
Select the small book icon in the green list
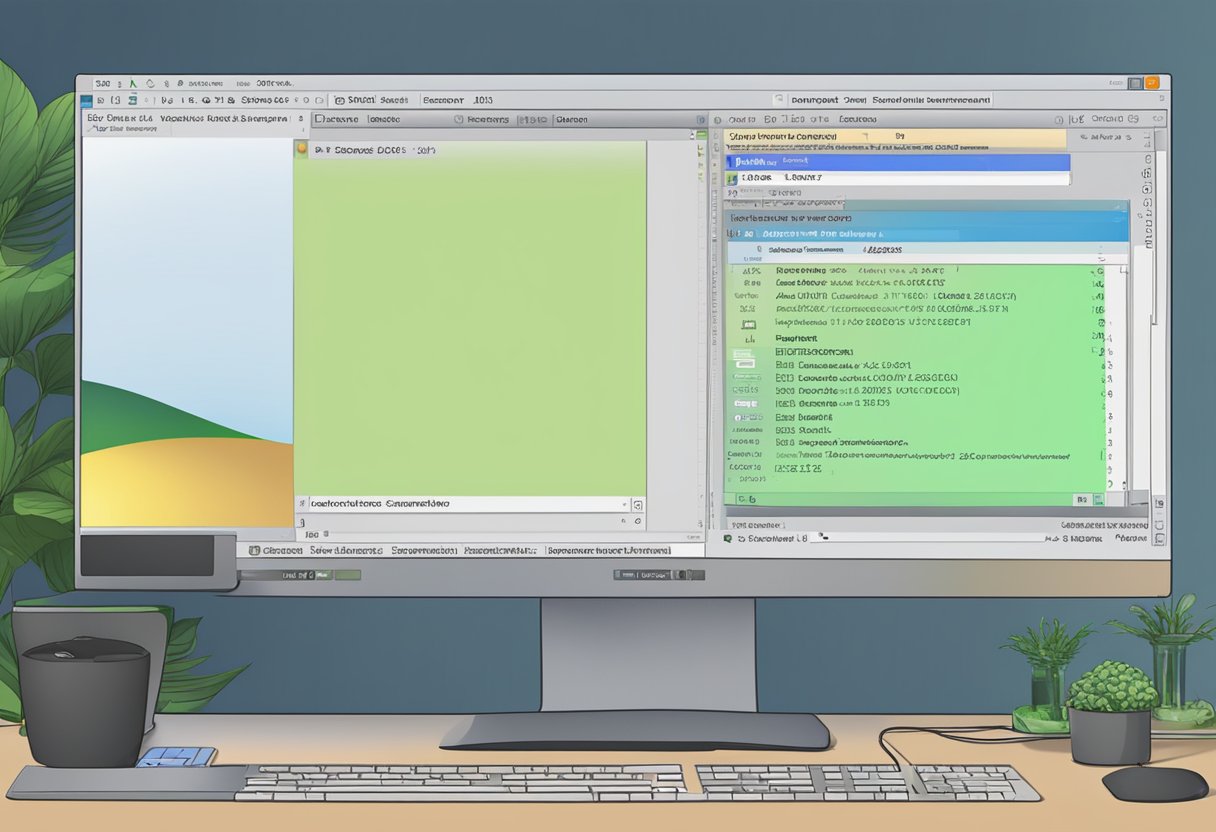click(749, 324)
